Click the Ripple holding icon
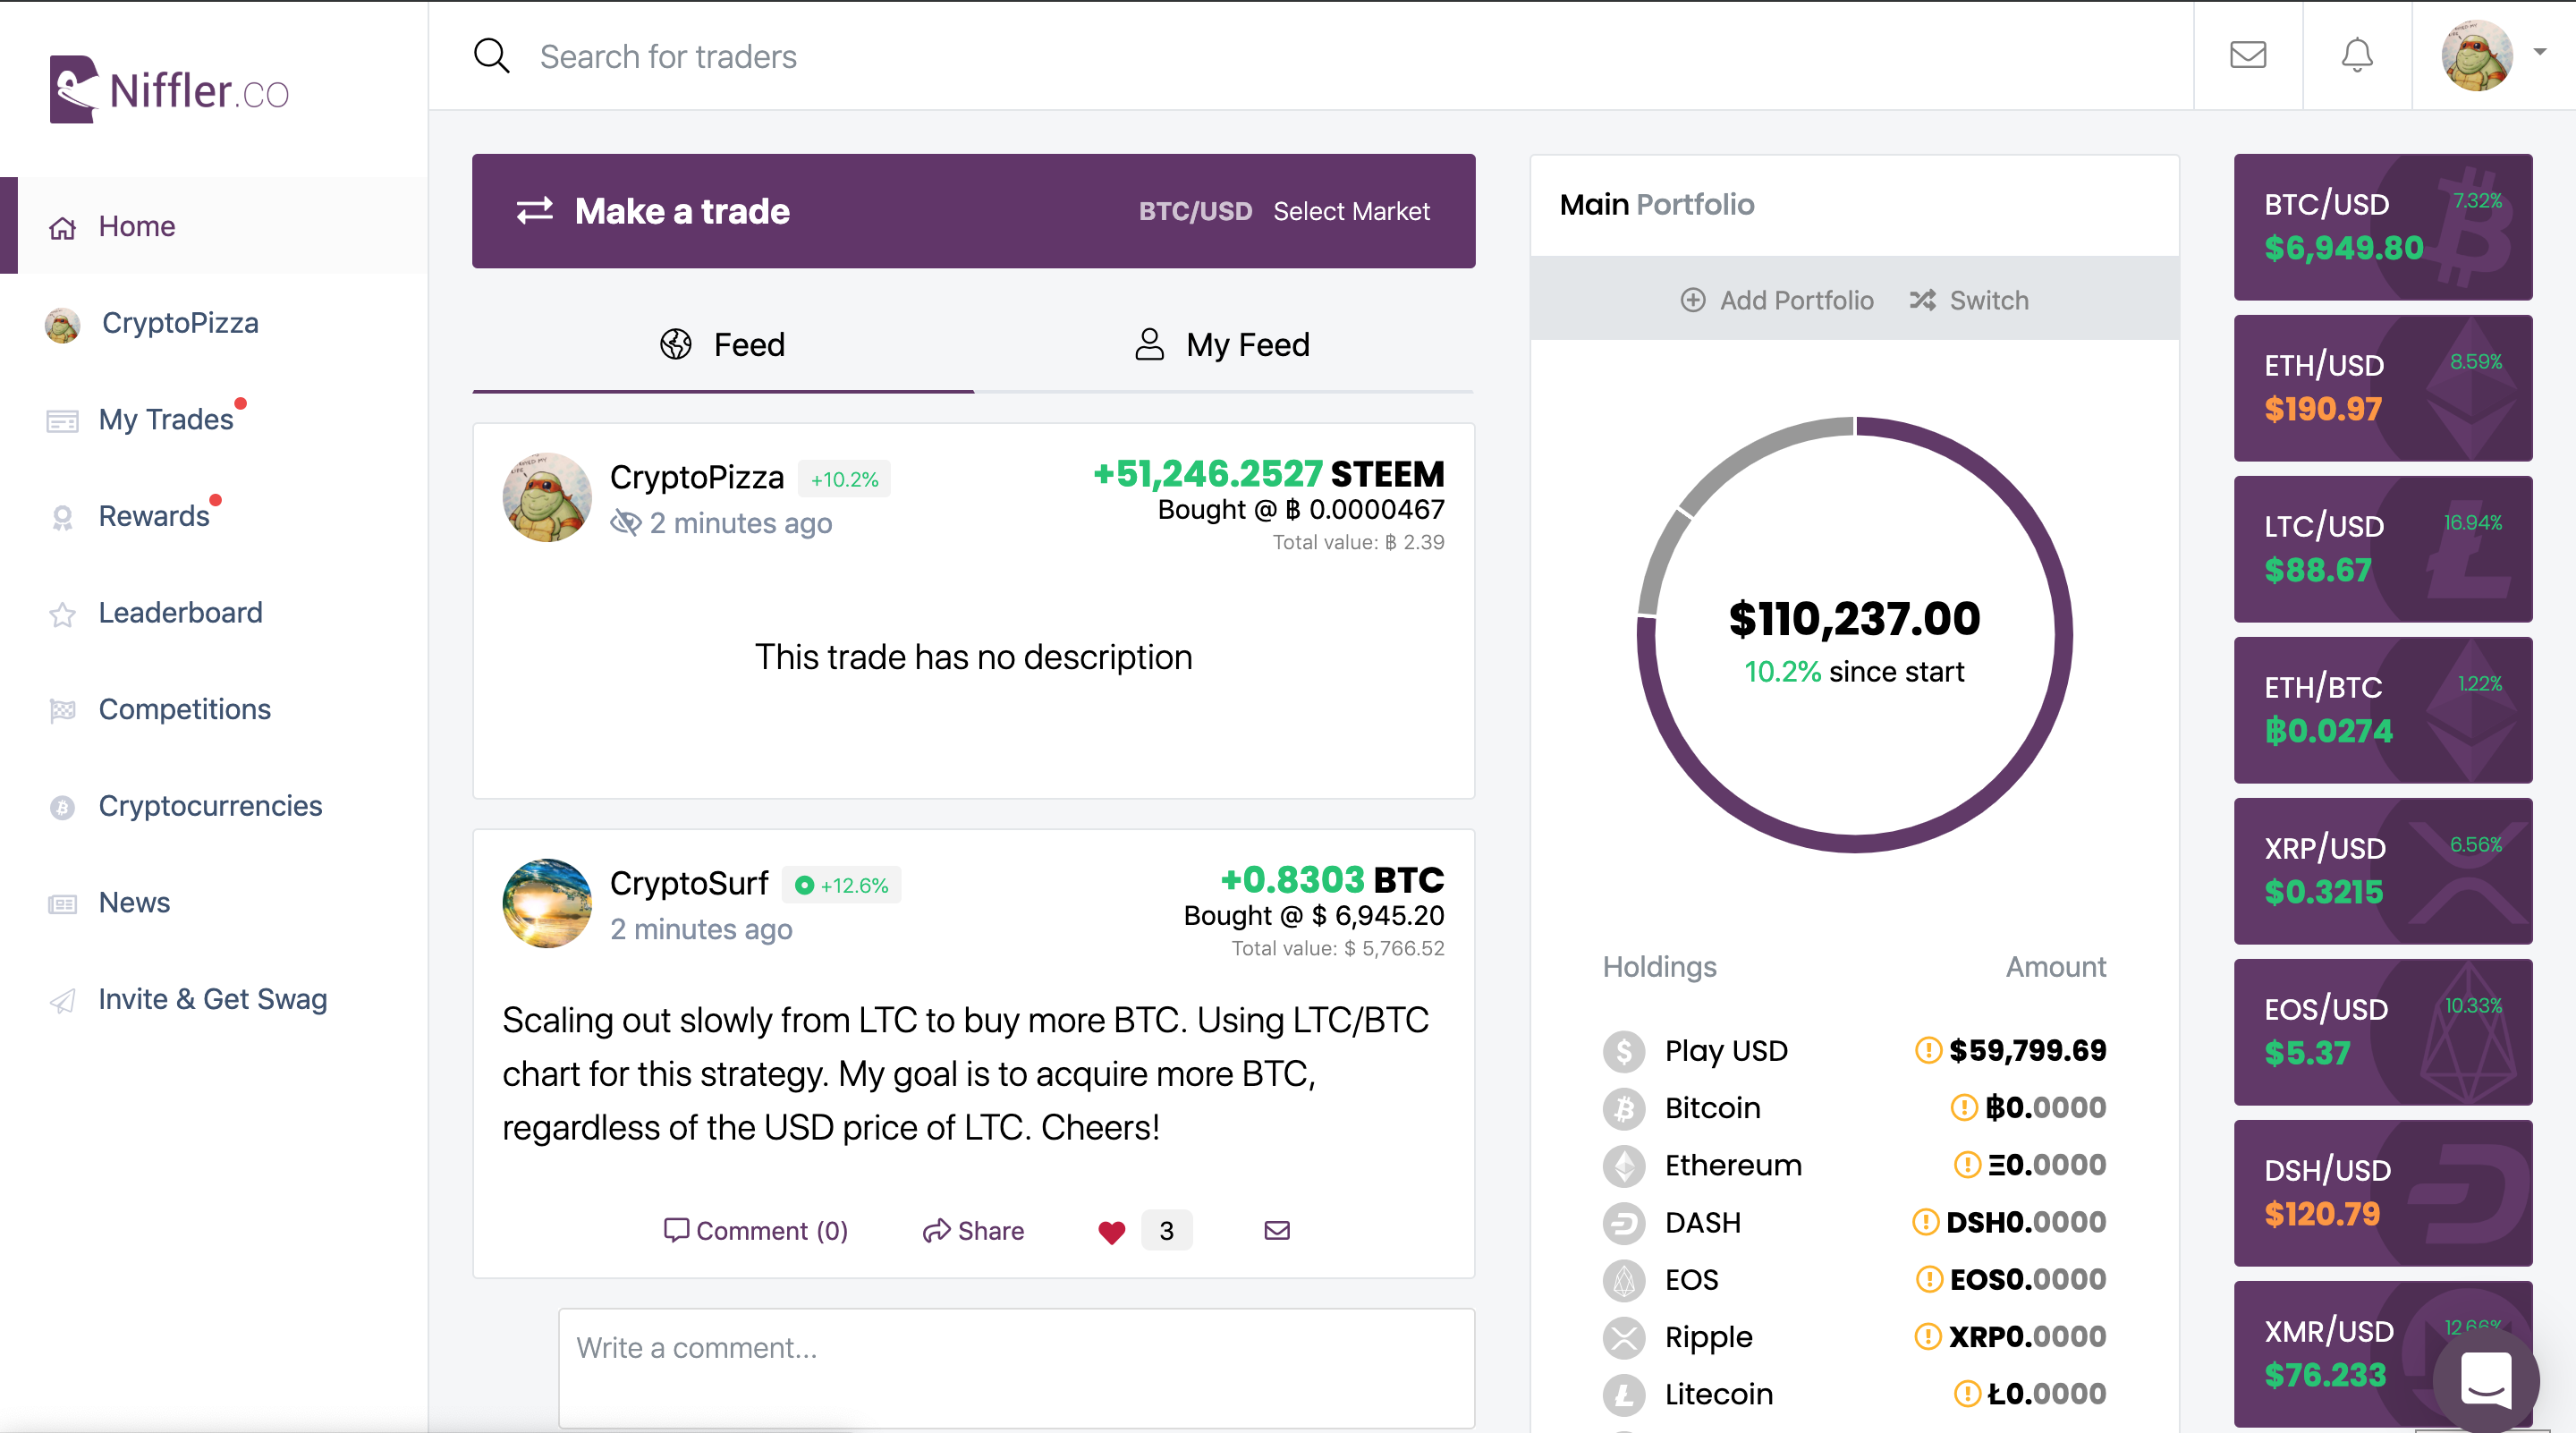Image resolution: width=2576 pixels, height=1433 pixels. tap(1623, 1337)
